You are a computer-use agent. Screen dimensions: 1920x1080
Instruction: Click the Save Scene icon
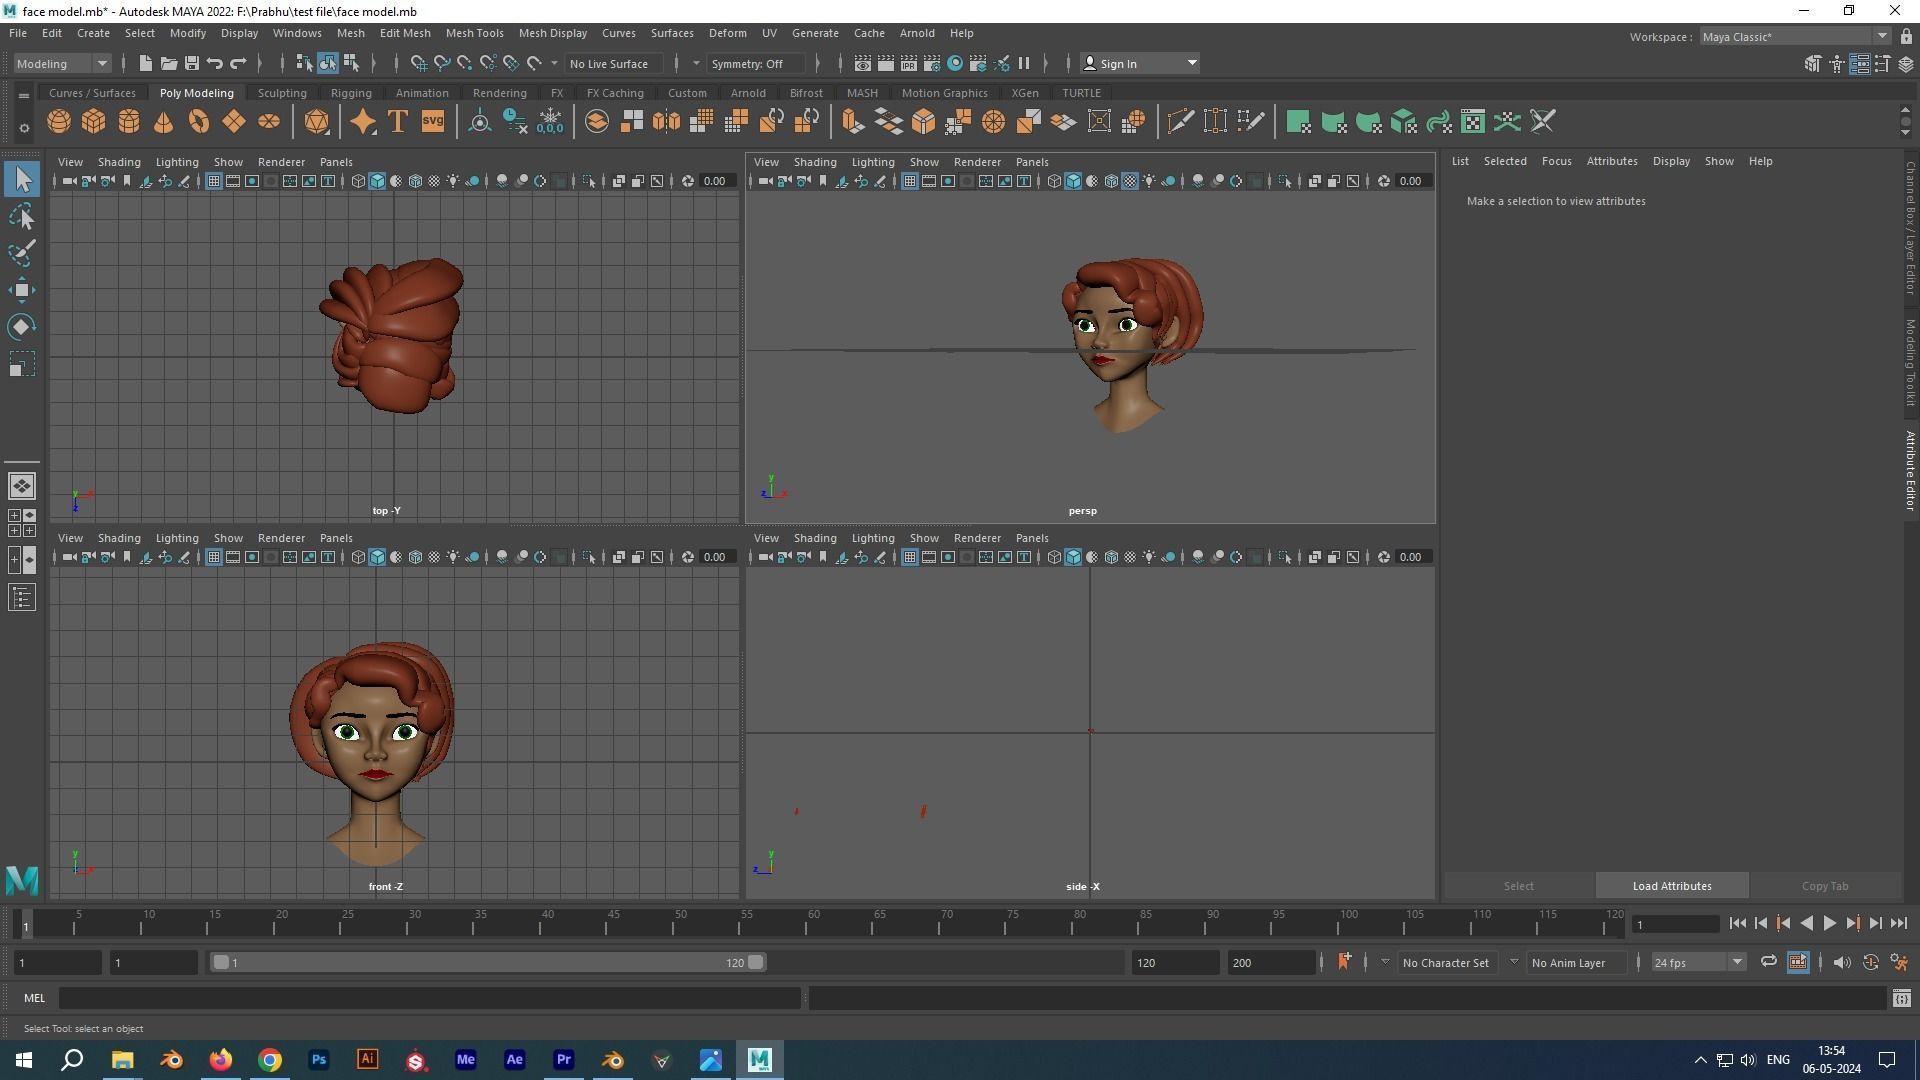[x=192, y=63]
